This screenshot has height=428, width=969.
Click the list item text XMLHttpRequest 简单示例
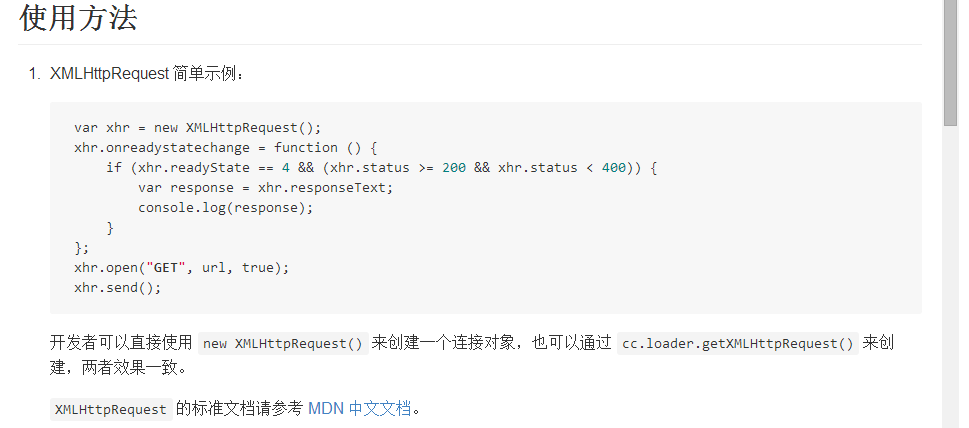pos(146,74)
